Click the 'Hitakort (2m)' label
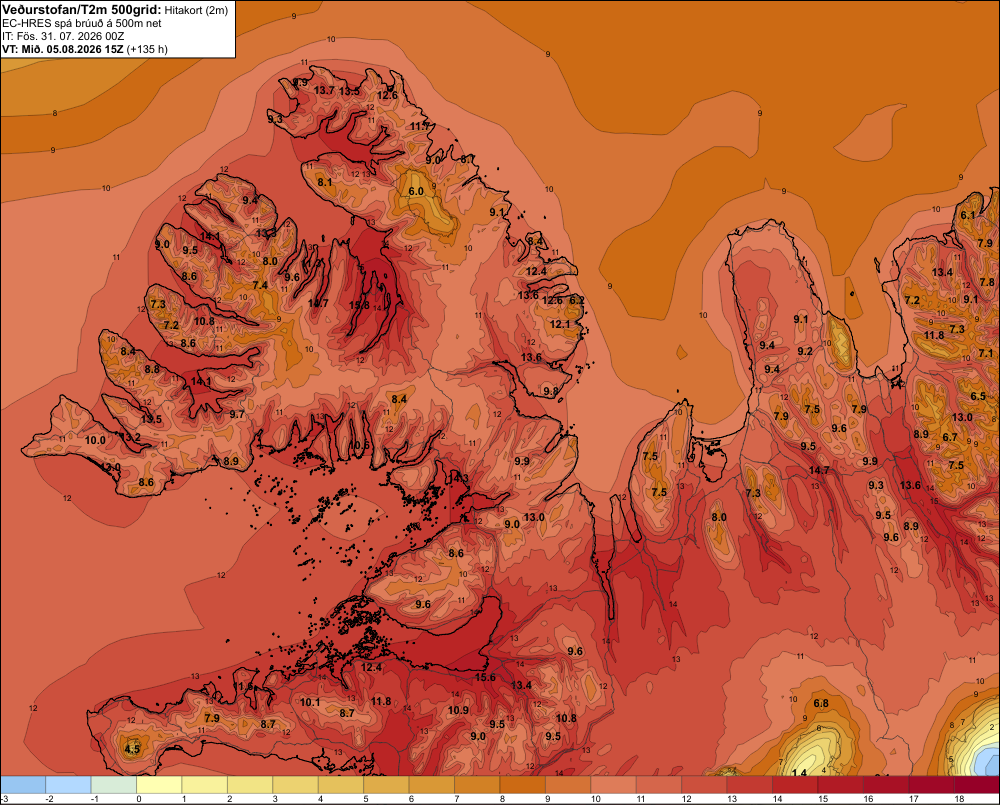1000x805 pixels. pyautogui.click(x=196, y=10)
